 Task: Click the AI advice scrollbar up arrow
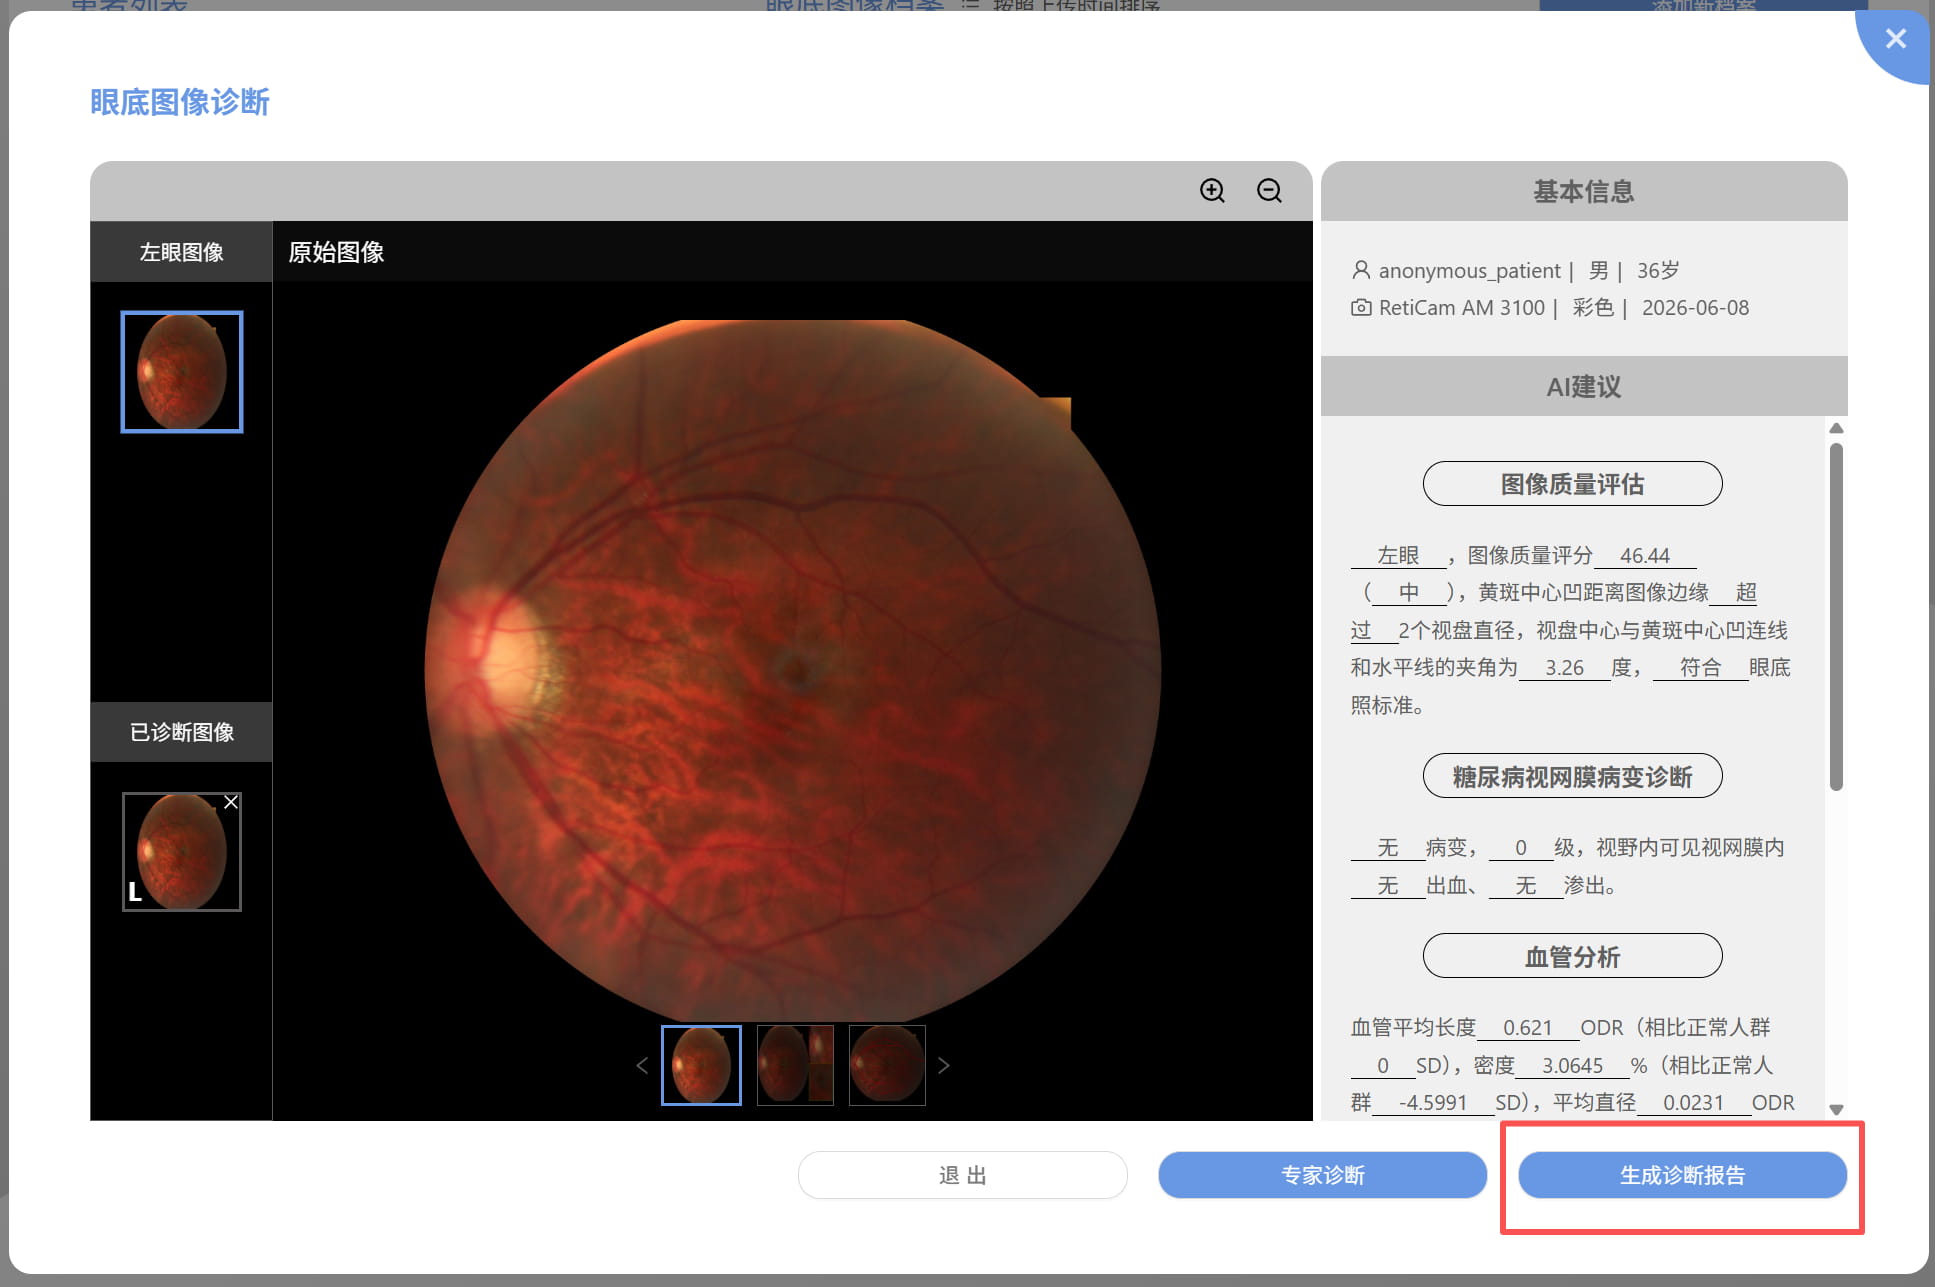click(x=1836, y=428)
